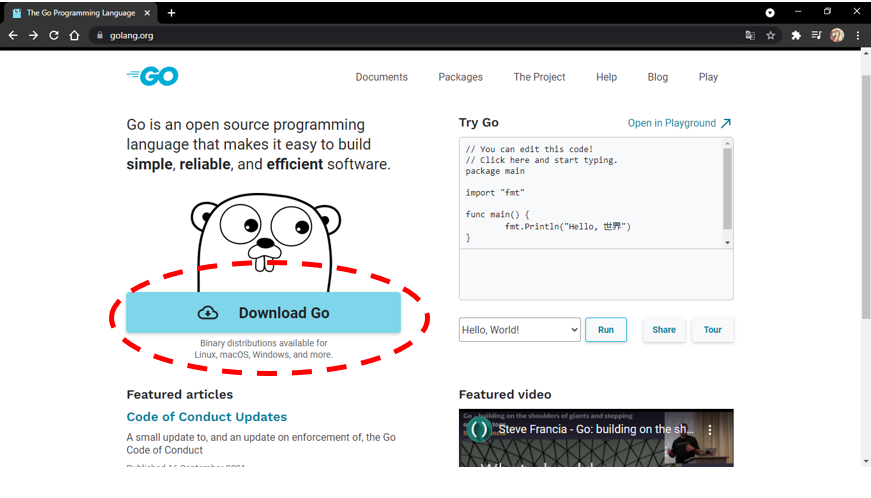Click the Go logo in header
Image resolution: width=871 pixels, height=498 pixels.
153,76
